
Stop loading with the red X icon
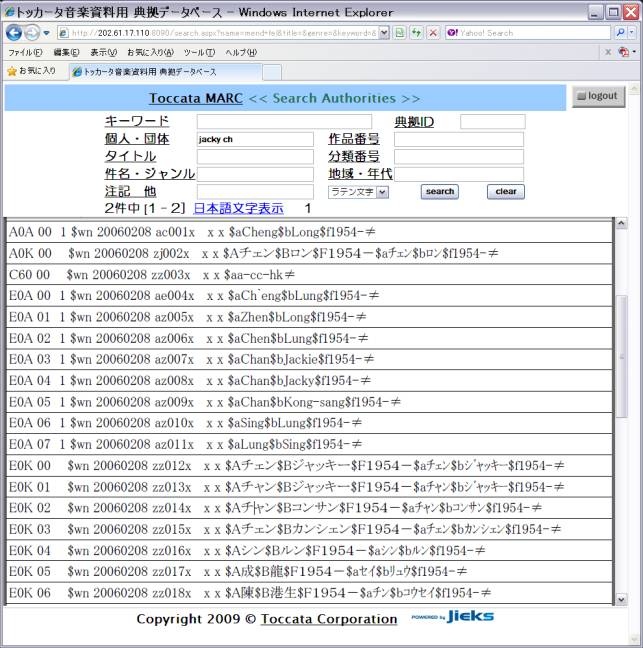tap(433, 33)
